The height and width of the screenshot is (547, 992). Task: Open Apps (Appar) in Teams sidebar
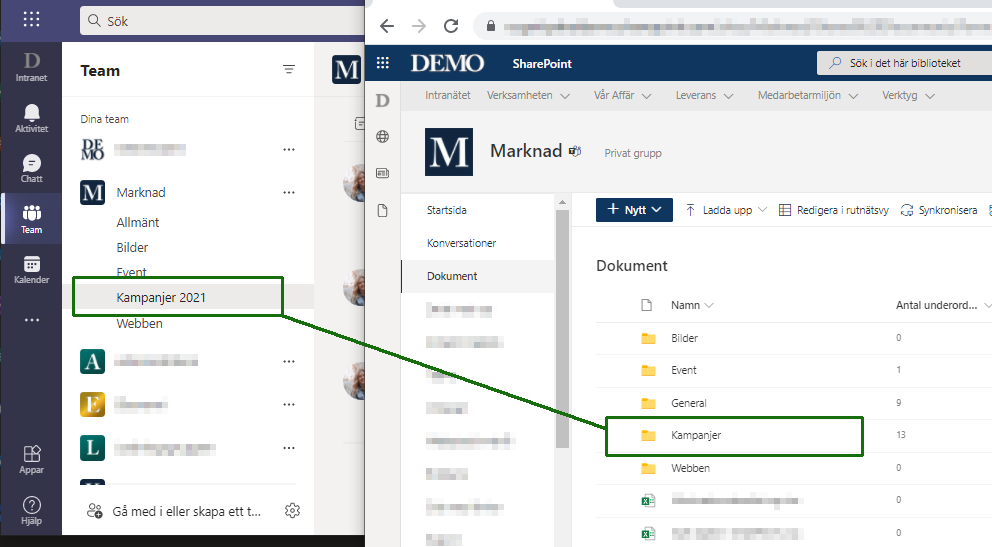(x=31, y=459)
